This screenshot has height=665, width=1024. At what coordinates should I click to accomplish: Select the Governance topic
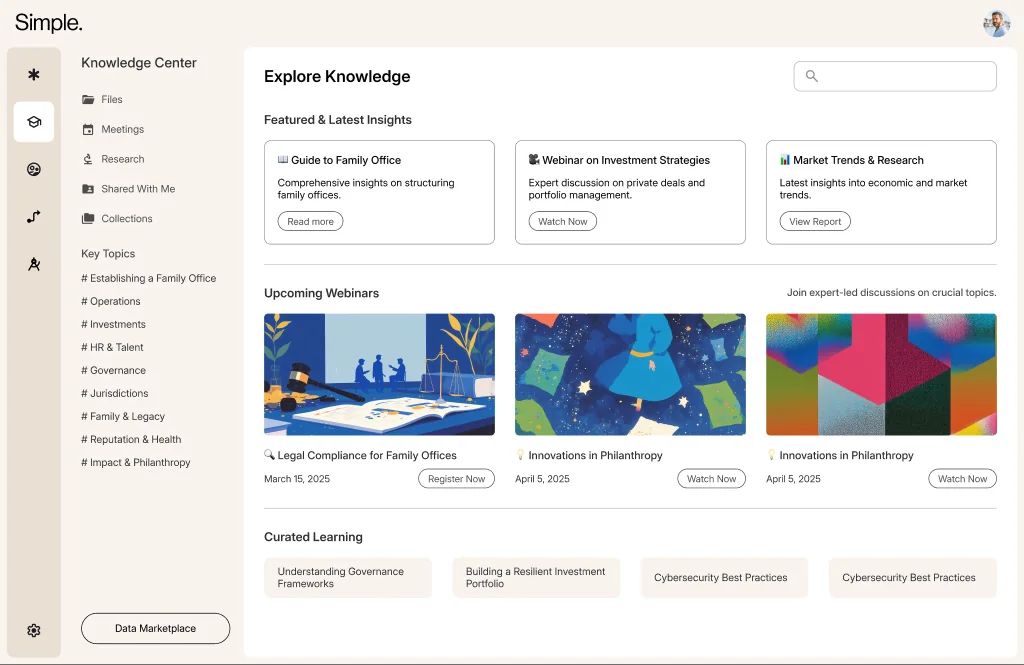point(113,370)
